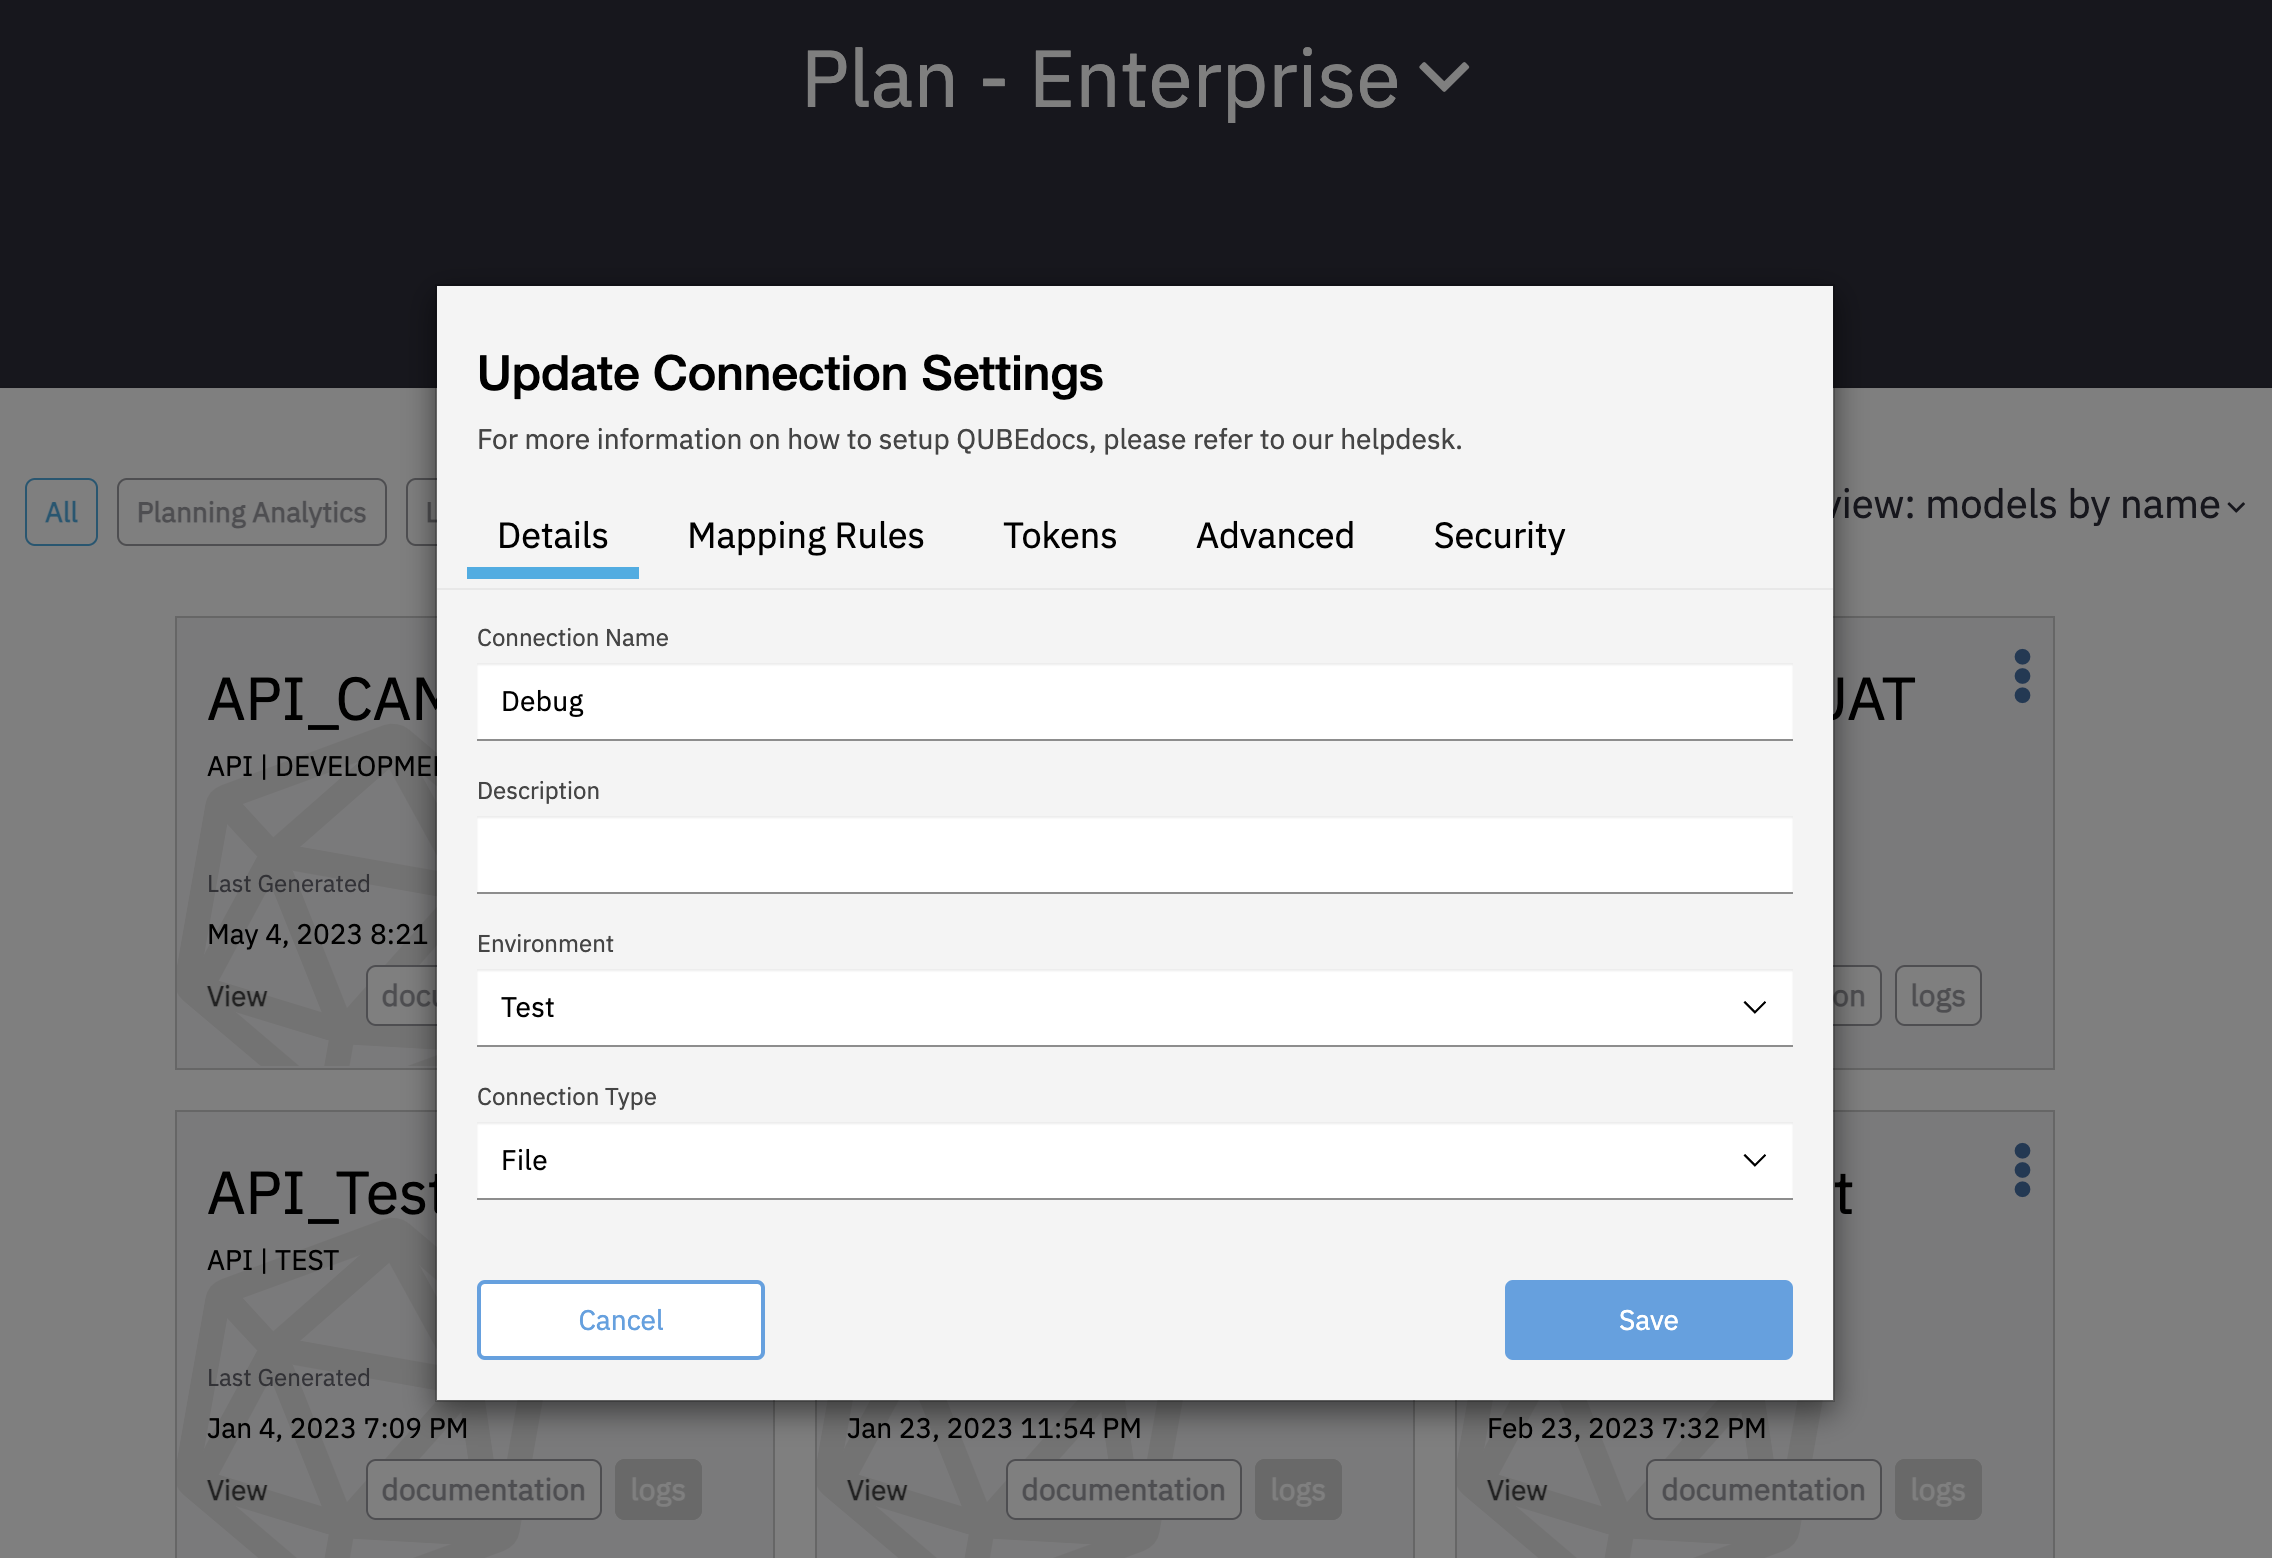Expand the Plan - Enterprise chevron
Image resolution: width=2272 pixels, height=1558 pixels.
click(1445, 77)
